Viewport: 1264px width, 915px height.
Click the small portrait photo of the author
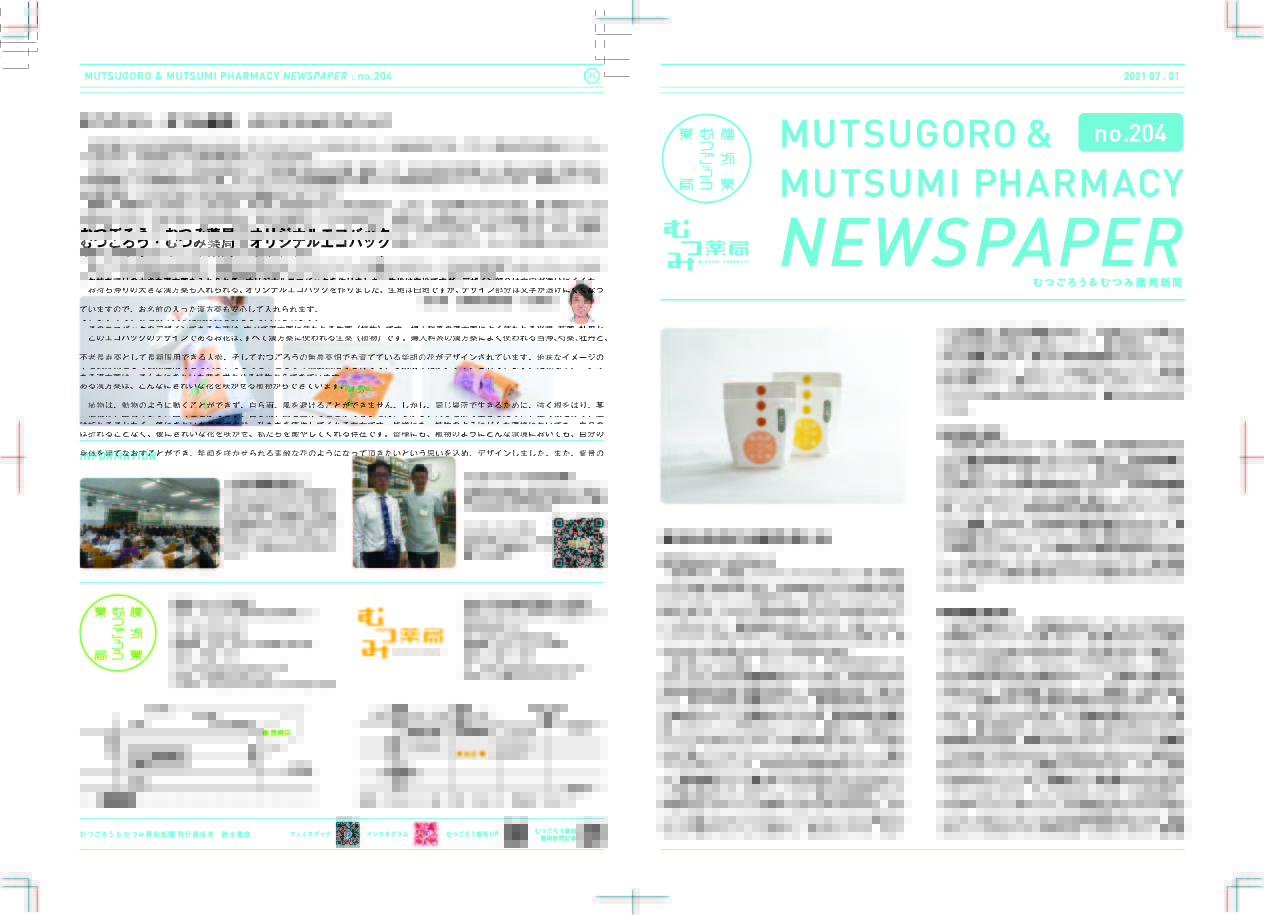pos(582,302)
